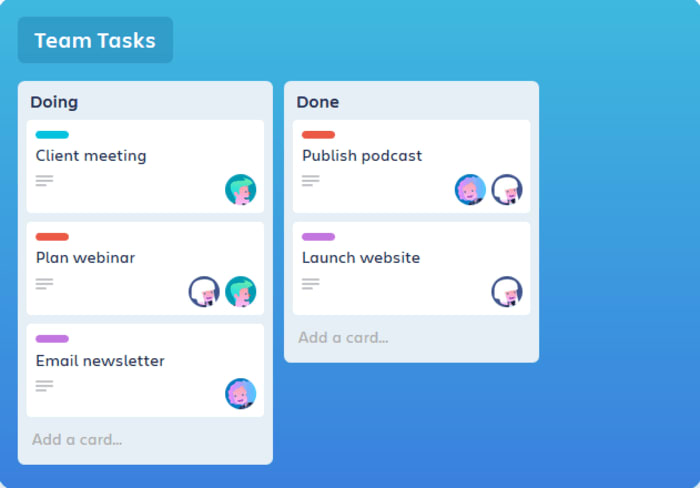
Task: Click the purple label on Launch website
Action: [x=318, y=237]
